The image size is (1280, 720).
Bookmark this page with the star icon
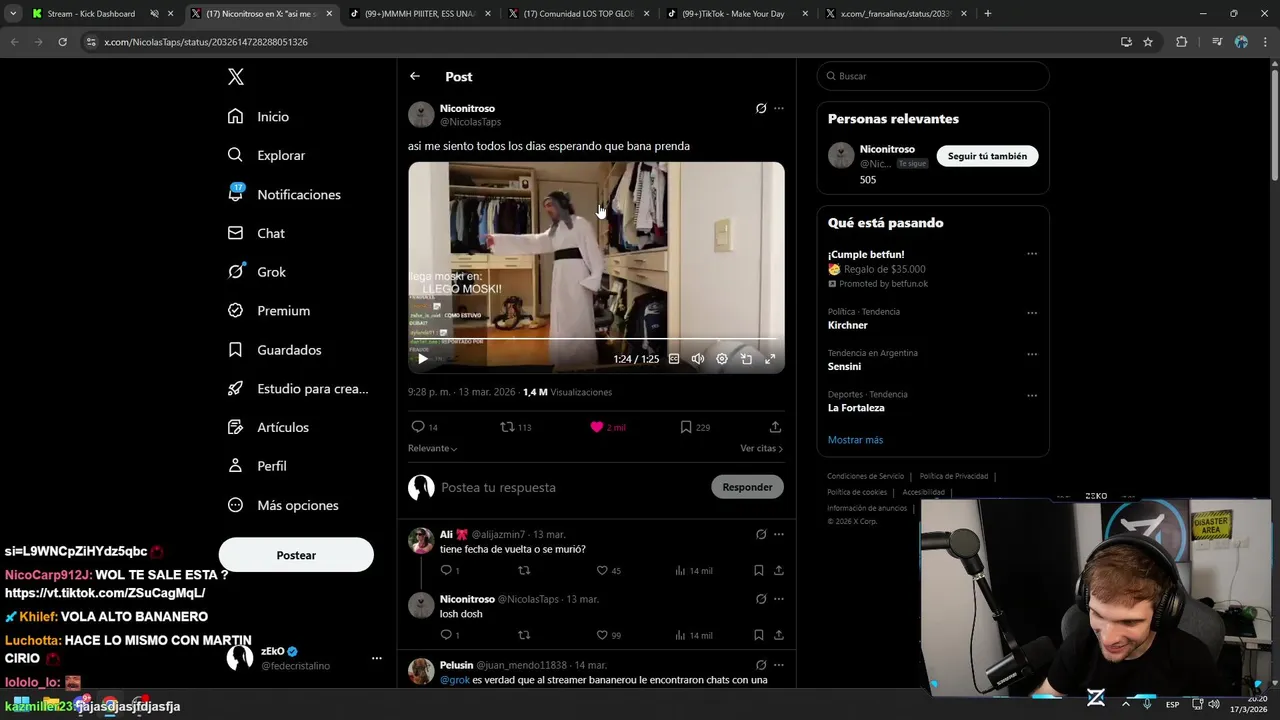[x=1148, y=42]
